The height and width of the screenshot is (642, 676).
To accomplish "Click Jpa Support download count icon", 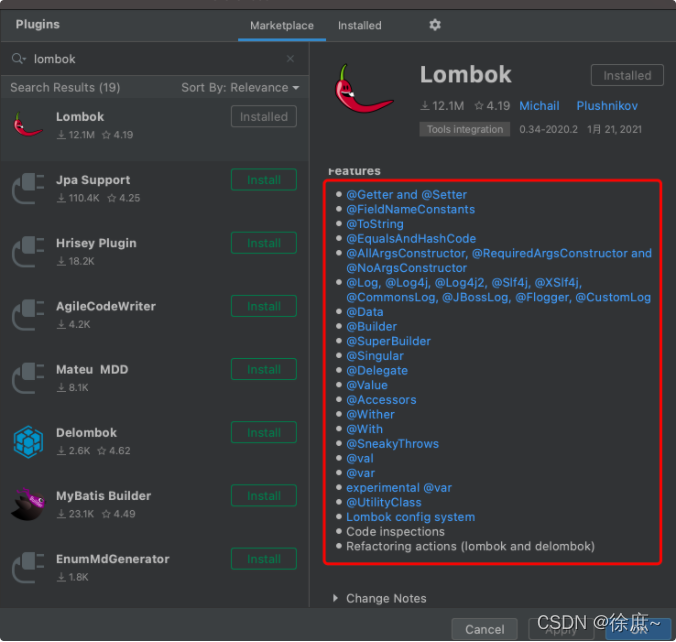I will point(61,198).
